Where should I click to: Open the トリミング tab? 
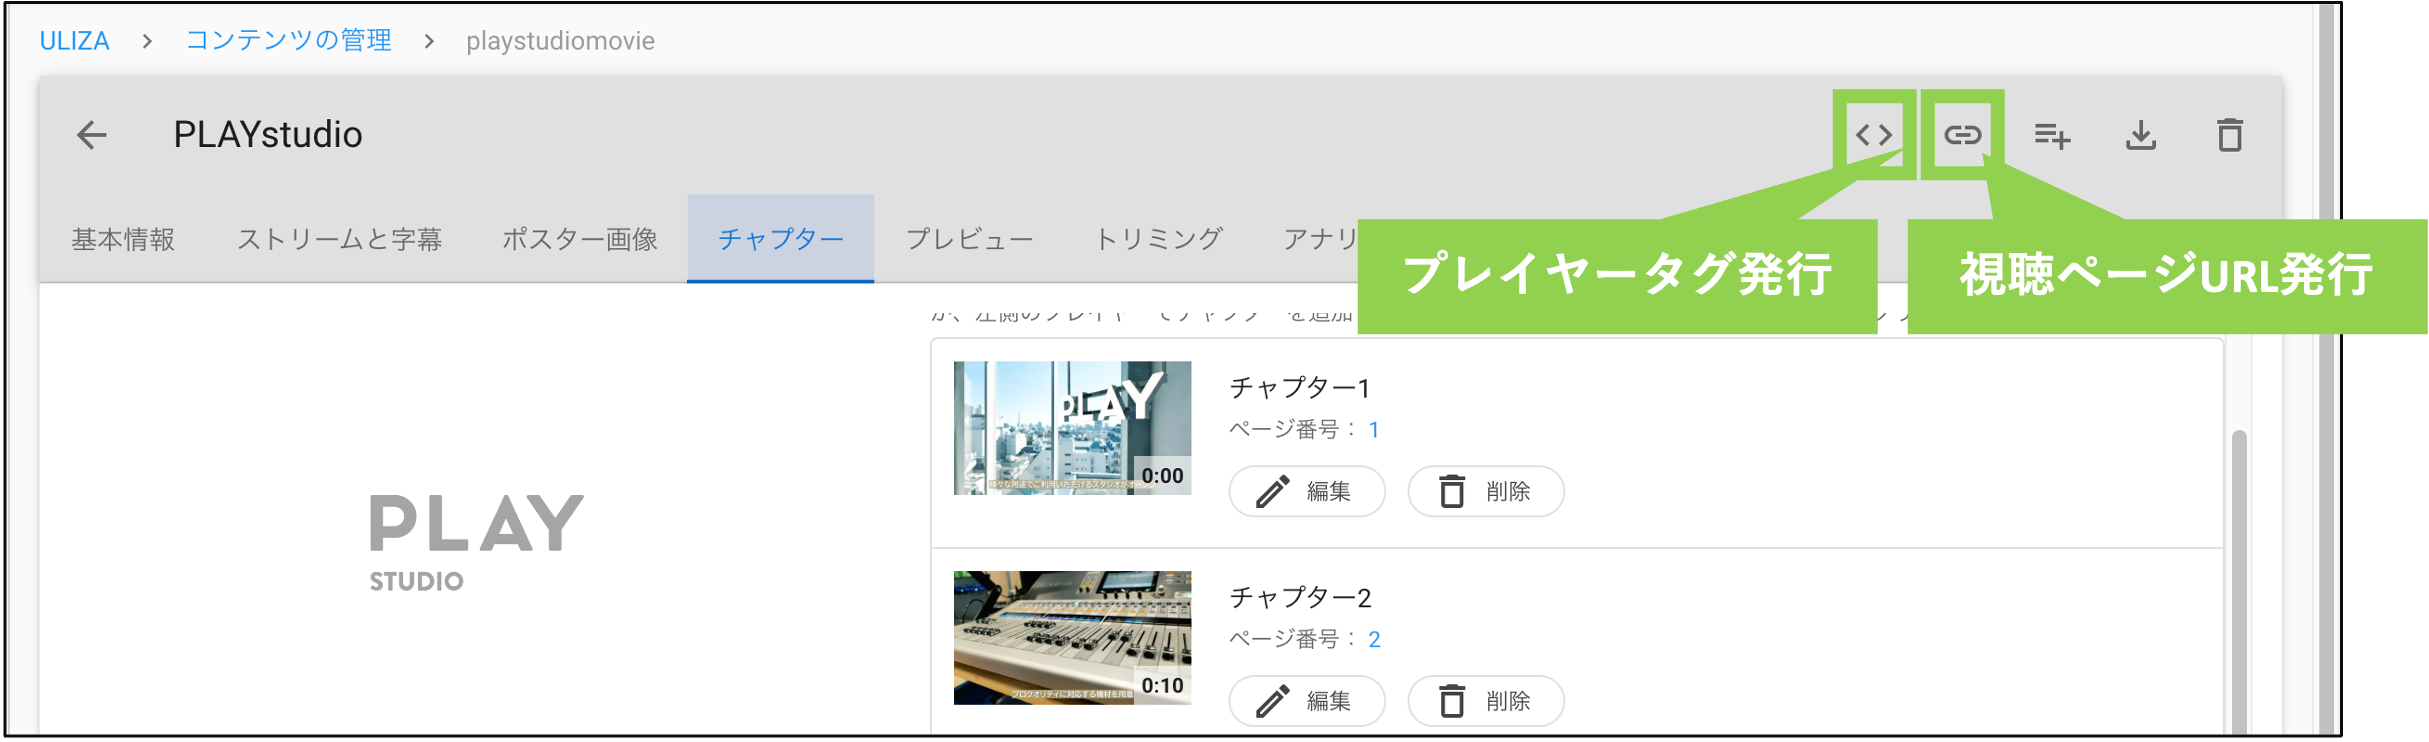[1158, 239]
